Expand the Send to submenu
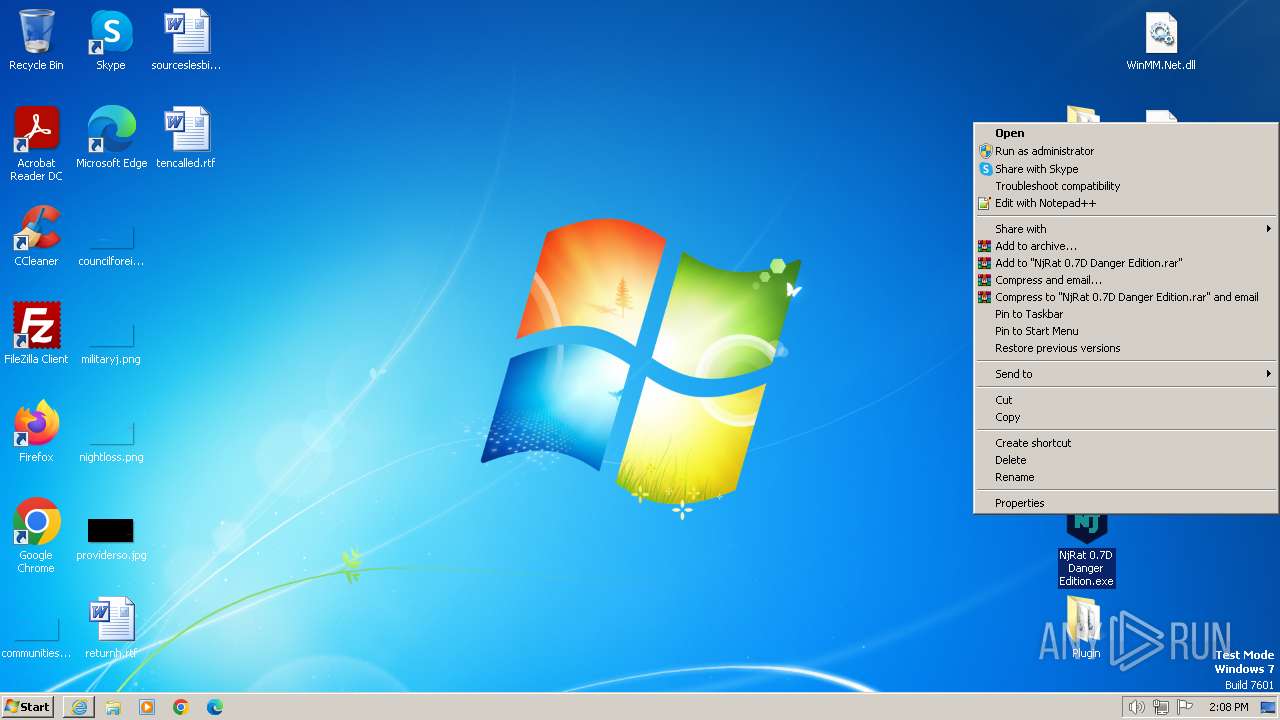 click(1126, 374)
